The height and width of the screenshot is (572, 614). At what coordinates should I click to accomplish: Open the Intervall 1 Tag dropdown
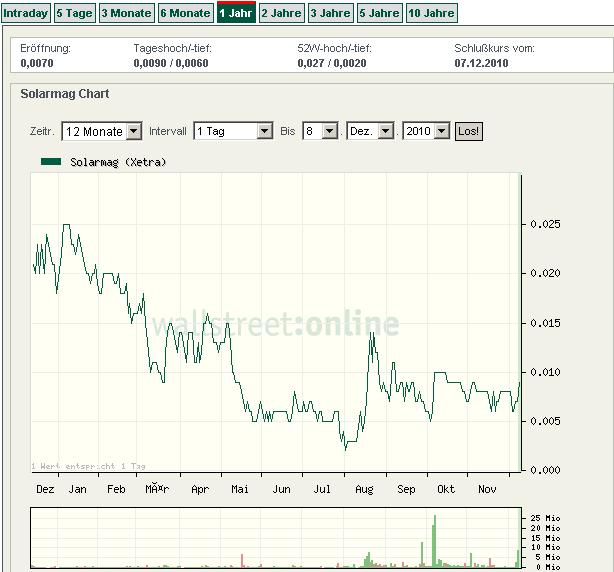233,131
